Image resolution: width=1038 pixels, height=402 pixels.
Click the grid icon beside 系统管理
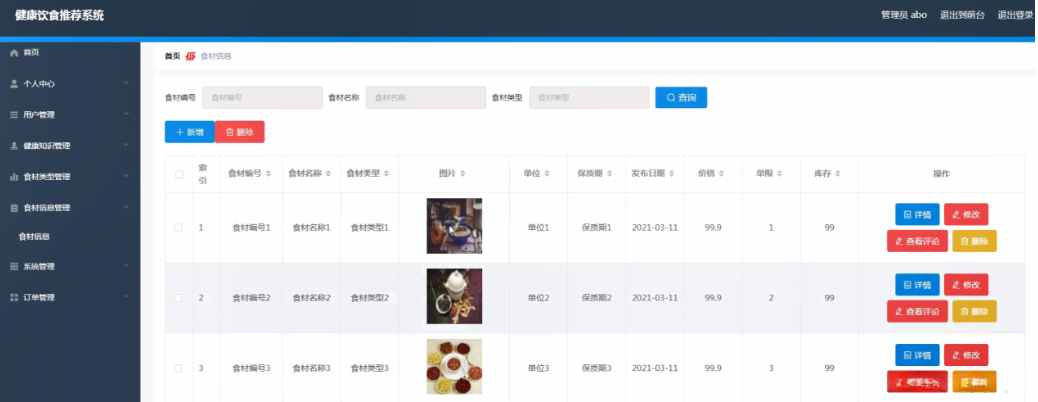coord(14,266)
